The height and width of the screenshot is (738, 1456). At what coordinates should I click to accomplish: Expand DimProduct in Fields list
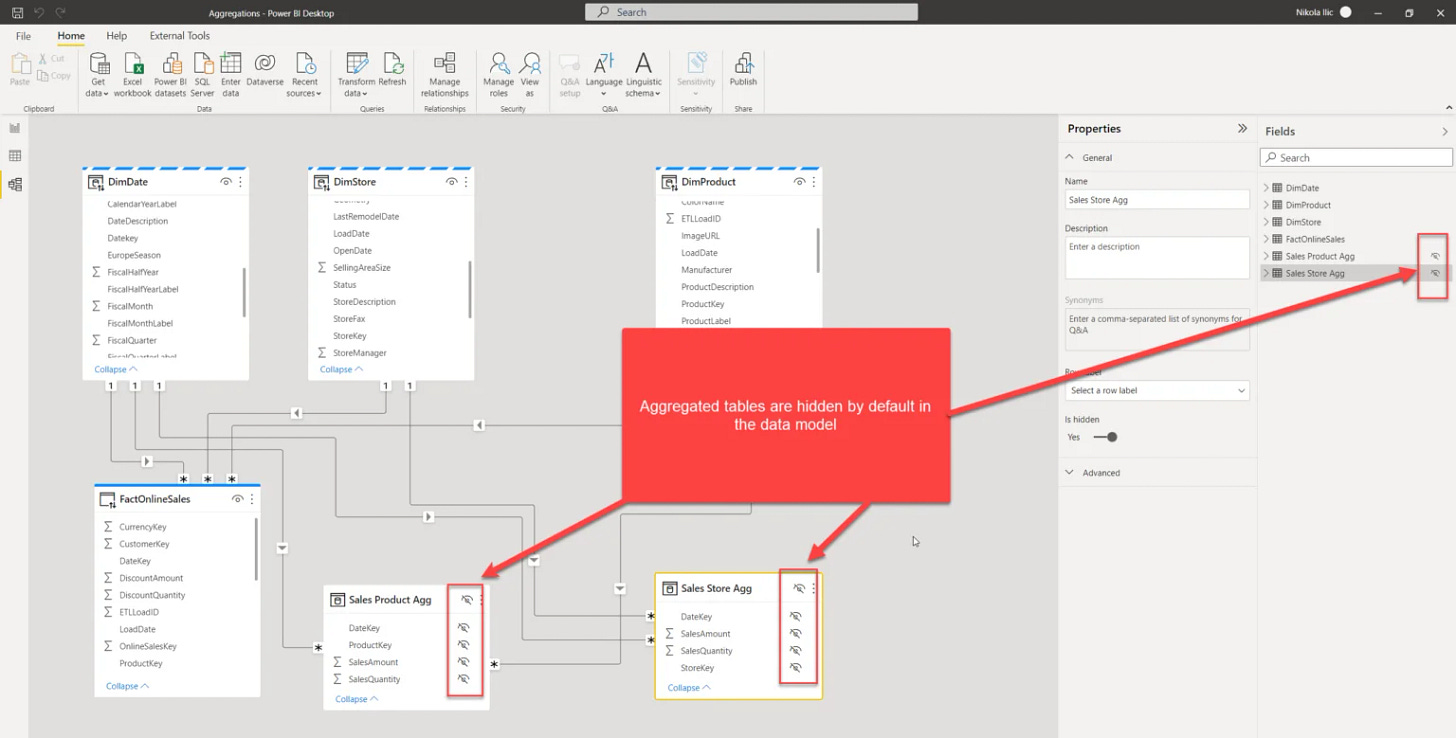[x=1265, y=205]
